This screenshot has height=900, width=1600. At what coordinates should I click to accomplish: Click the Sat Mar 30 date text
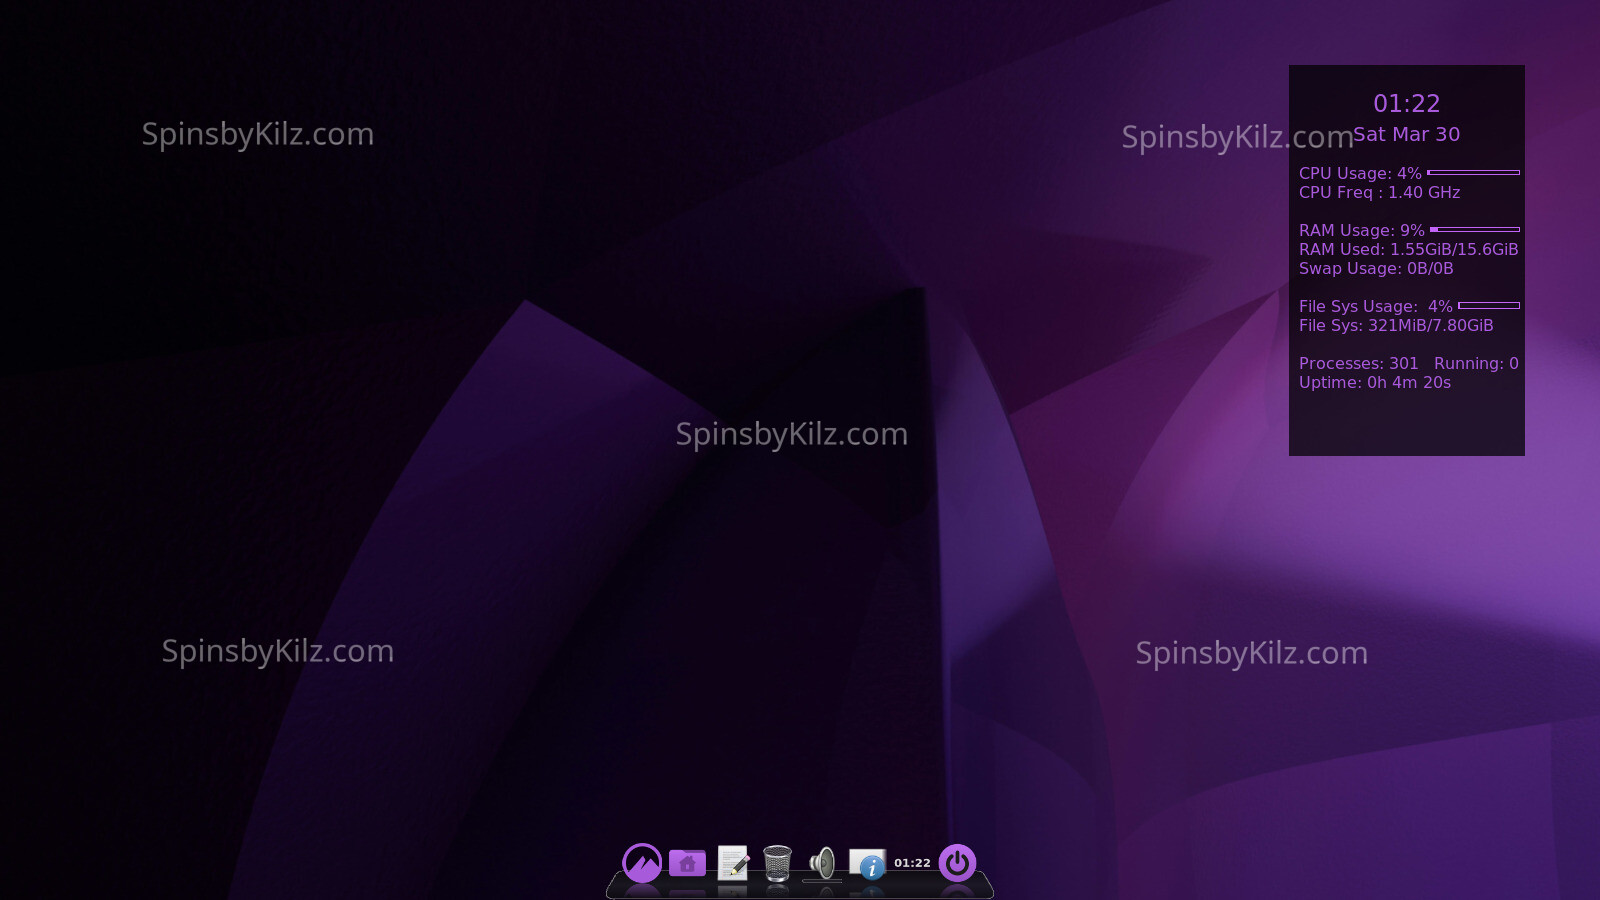[x=1406, y=135]
